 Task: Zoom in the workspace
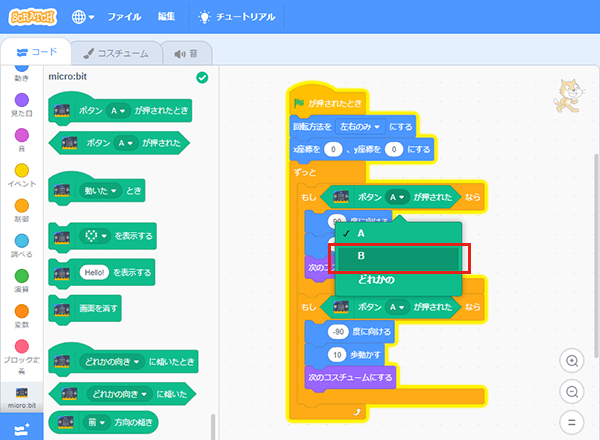pyautogui.click(x=572, y=361)
